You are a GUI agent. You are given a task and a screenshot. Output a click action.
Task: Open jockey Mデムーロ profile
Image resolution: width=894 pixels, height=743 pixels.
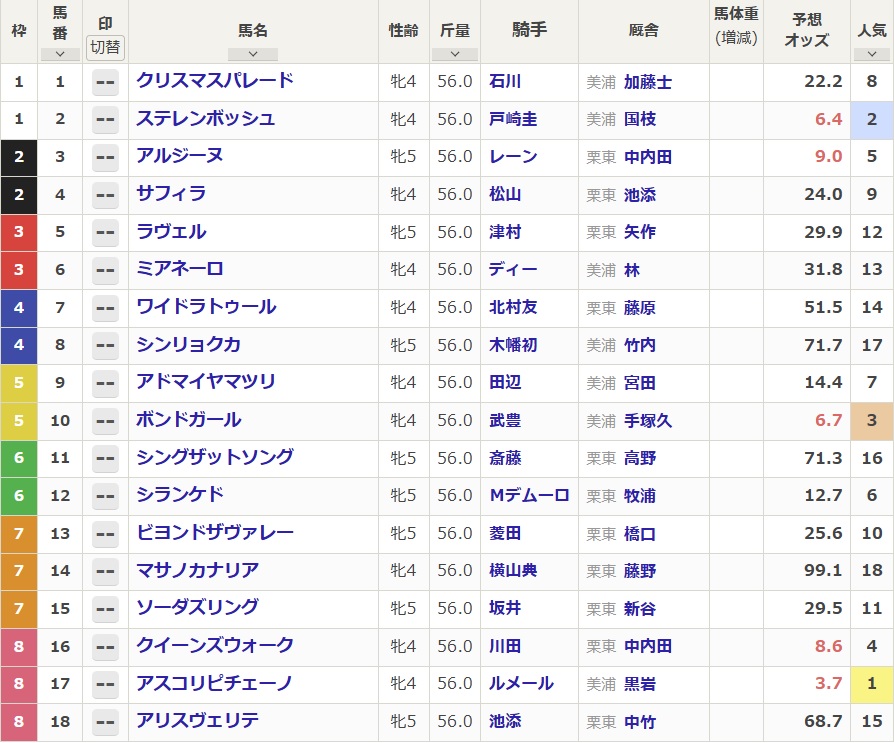pos(530,496)
